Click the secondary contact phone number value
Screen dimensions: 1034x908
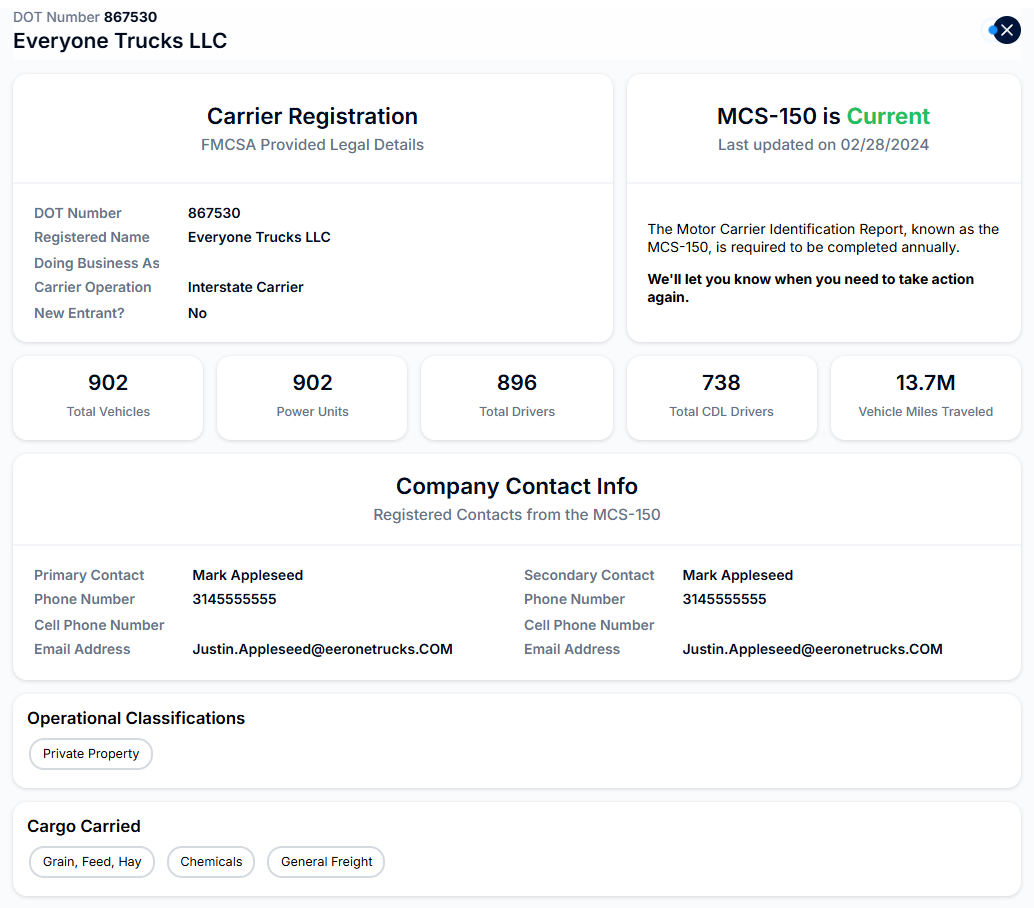(724, 599)
